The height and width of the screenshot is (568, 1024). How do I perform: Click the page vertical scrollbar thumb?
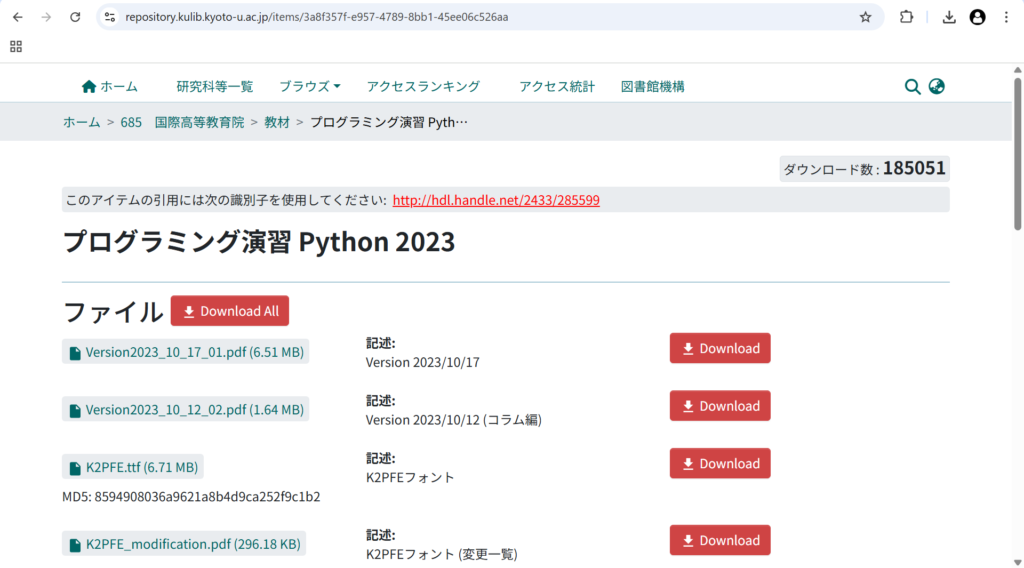(1017, 153)
